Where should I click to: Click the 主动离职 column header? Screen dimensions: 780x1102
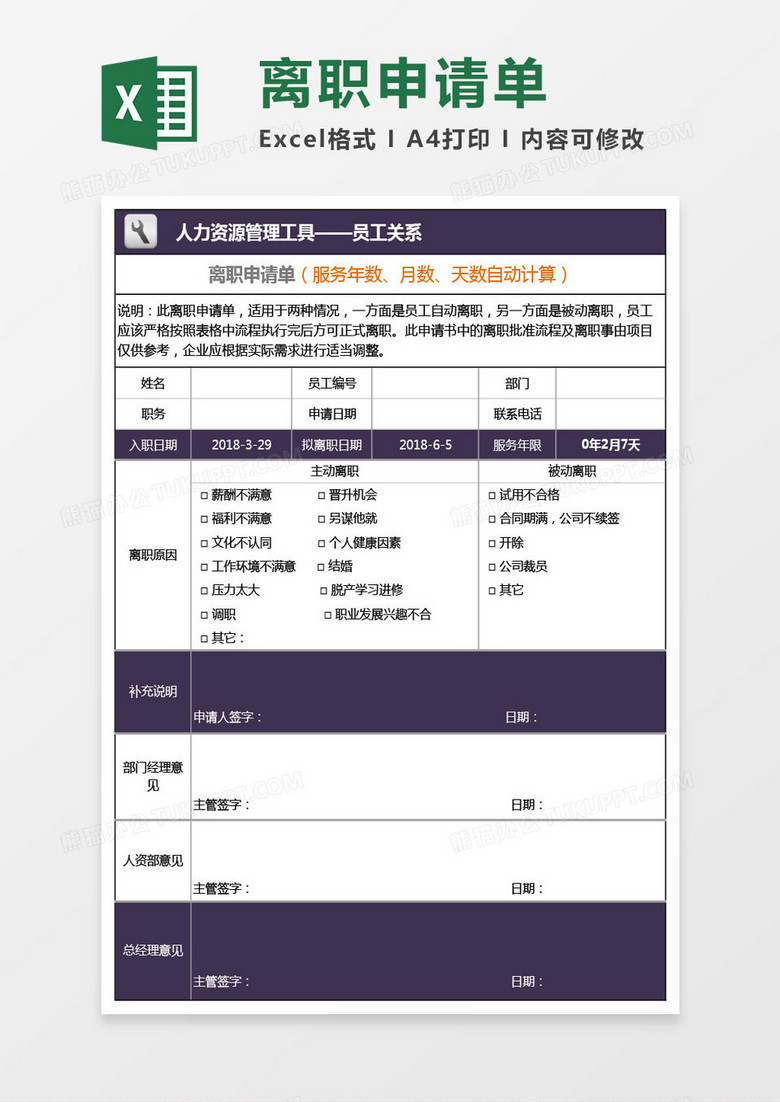click(334, 472)
